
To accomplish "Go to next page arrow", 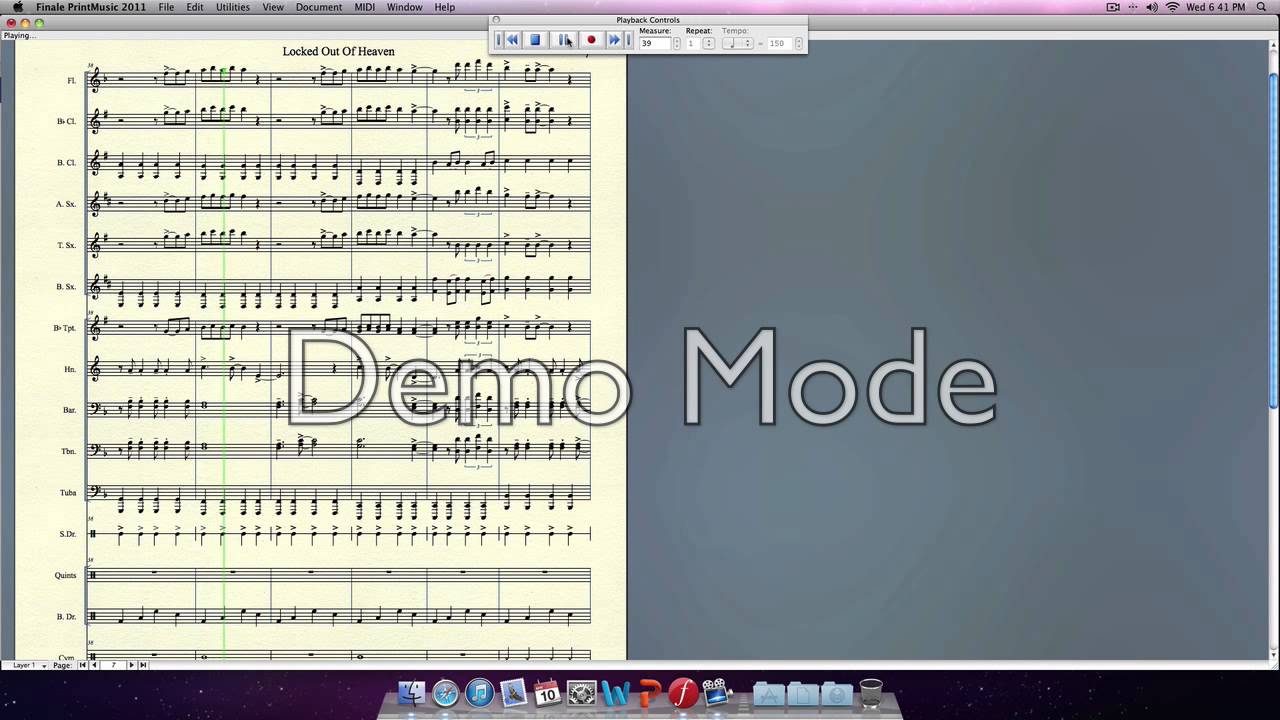I will coord(131,665).
